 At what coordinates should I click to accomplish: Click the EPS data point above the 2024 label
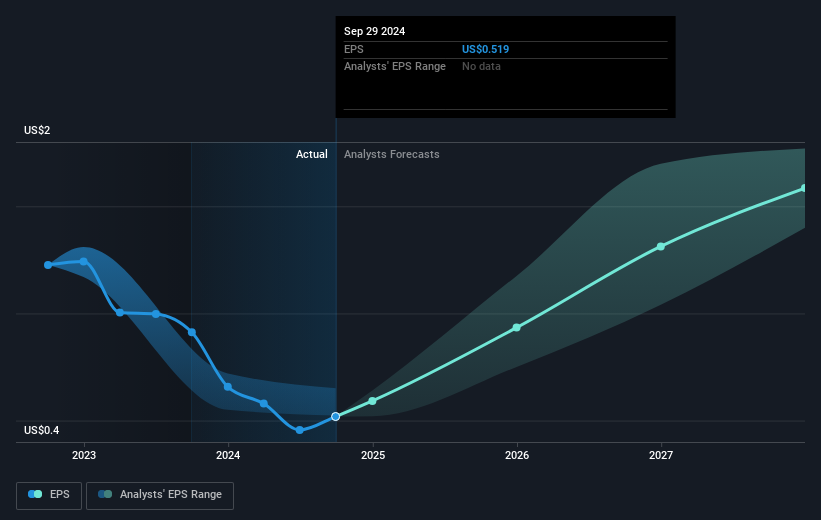pos(228,387)
